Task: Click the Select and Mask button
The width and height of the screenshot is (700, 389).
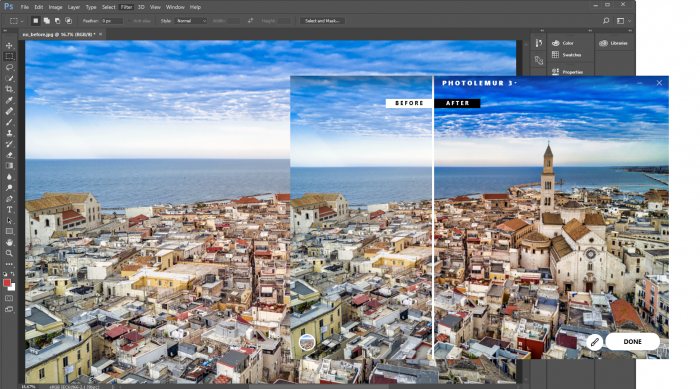Action: 322,21
